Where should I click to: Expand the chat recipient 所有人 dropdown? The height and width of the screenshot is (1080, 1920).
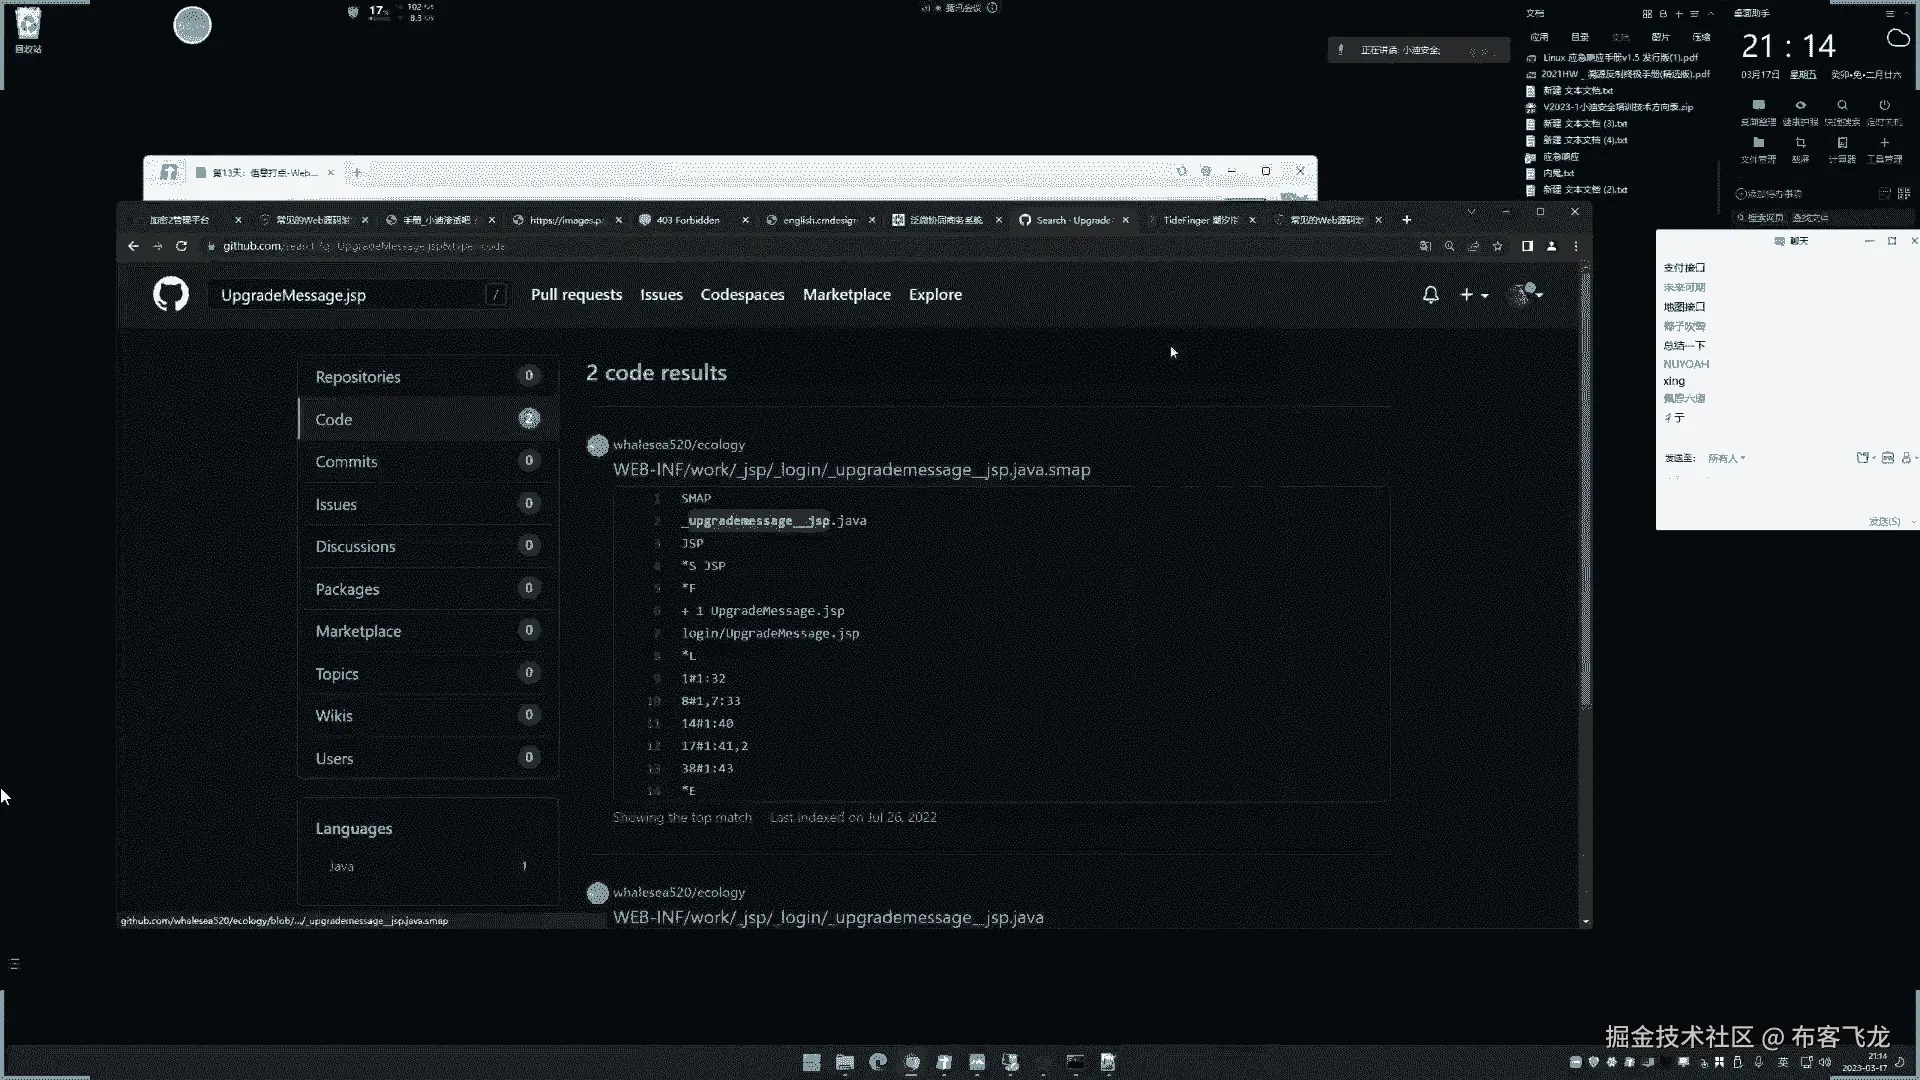[x=1727, y=458]
